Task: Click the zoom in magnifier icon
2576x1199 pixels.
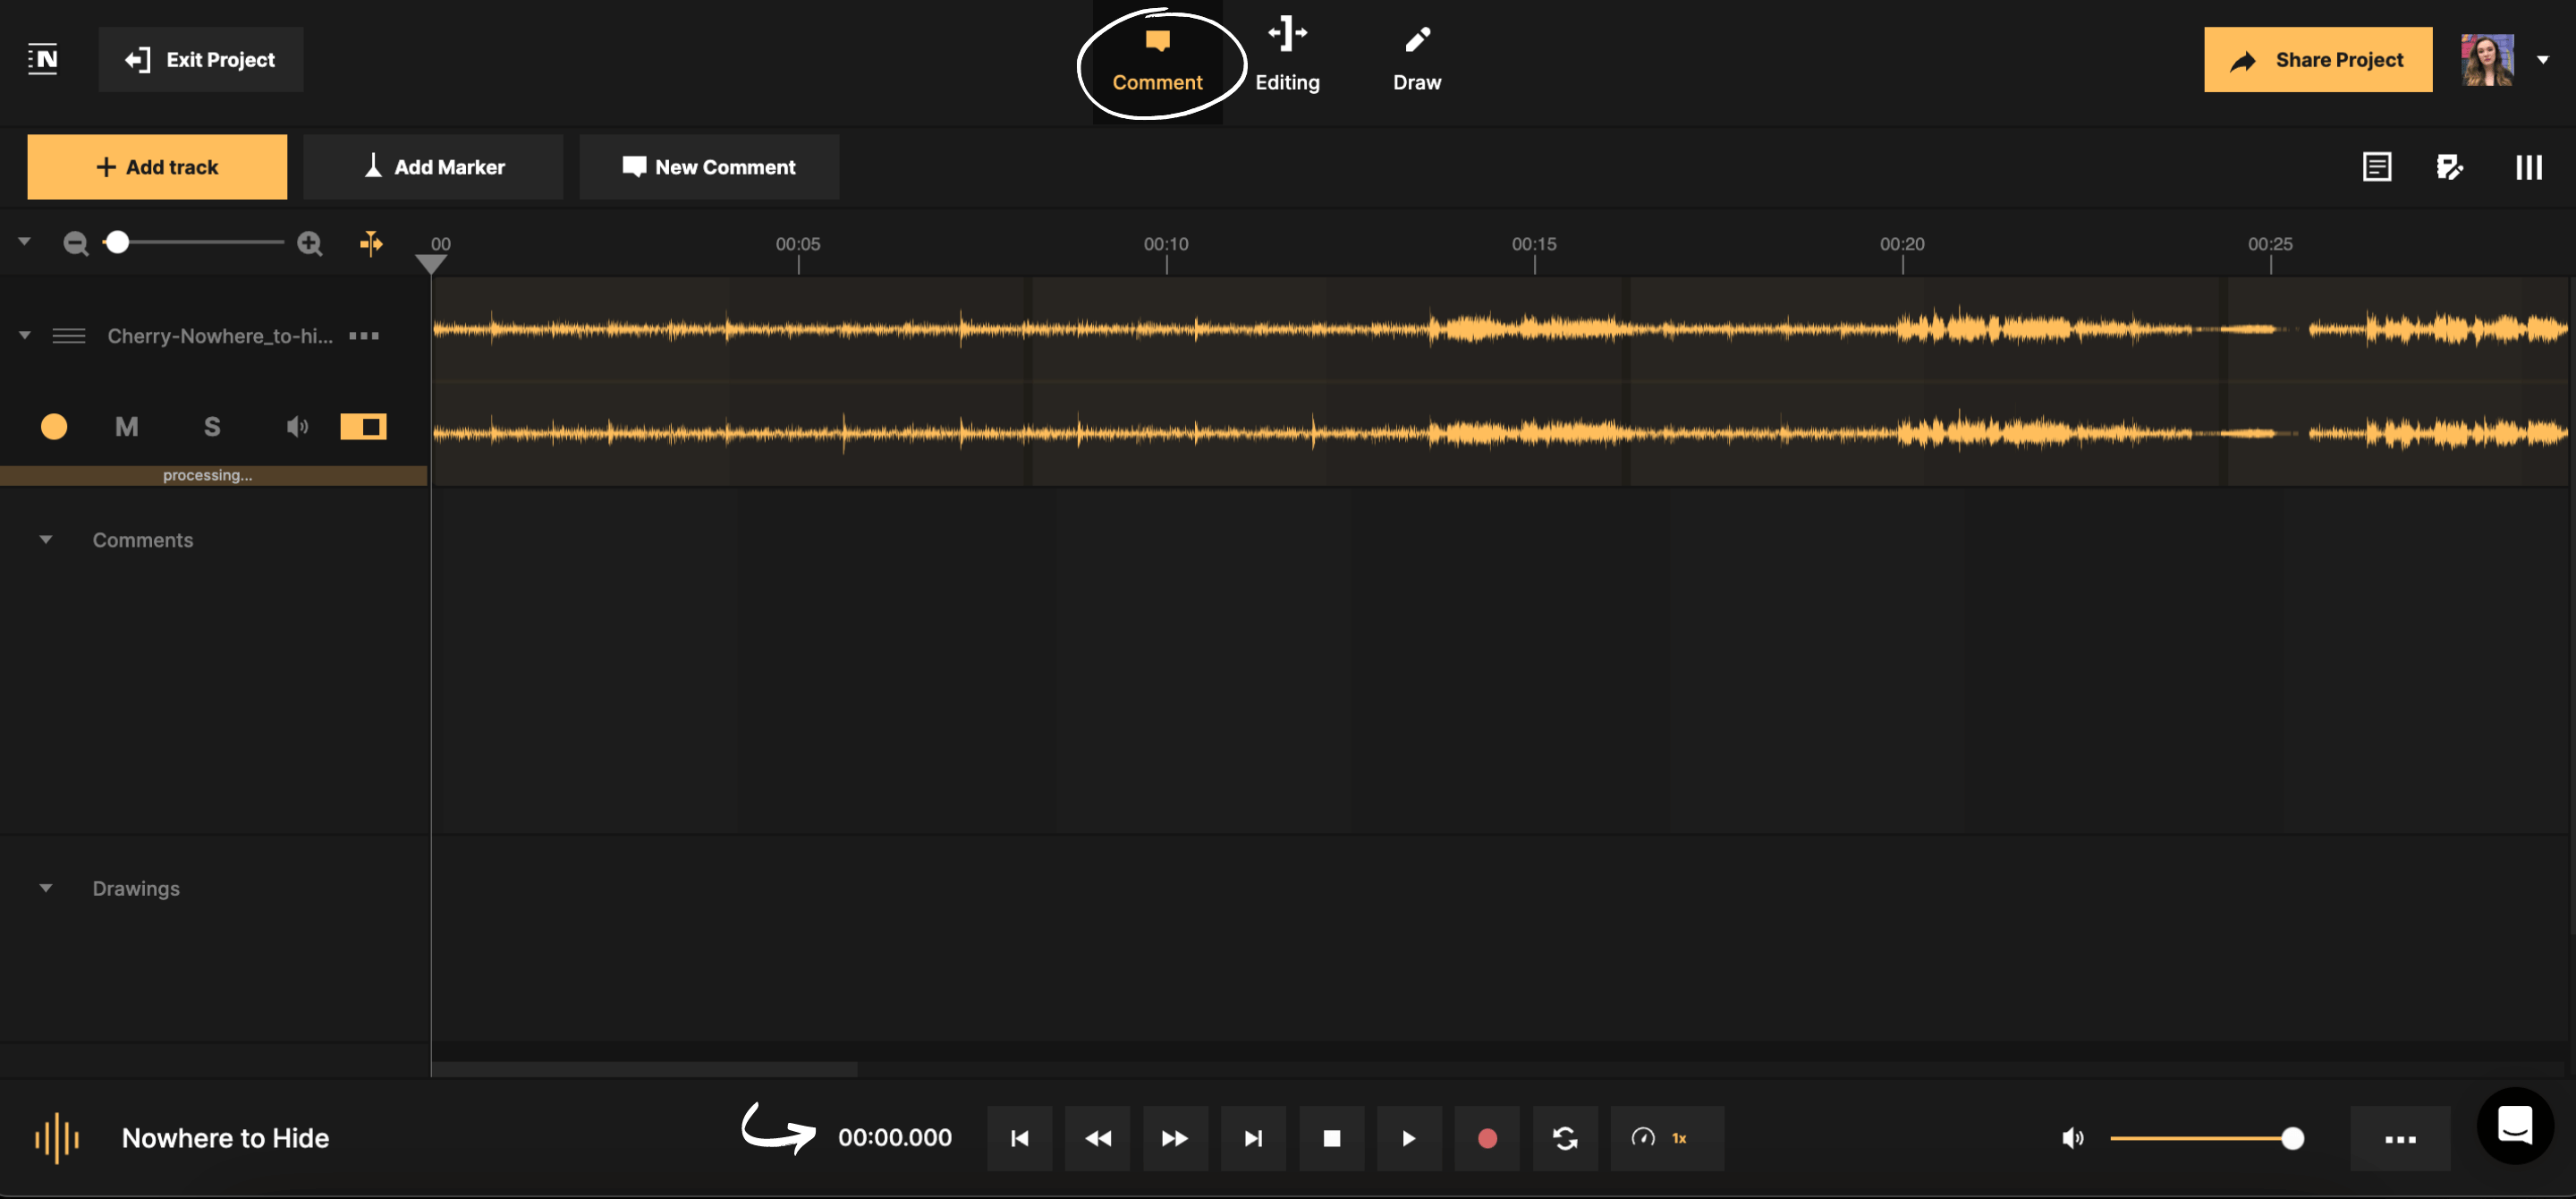Action: [310, 243]
